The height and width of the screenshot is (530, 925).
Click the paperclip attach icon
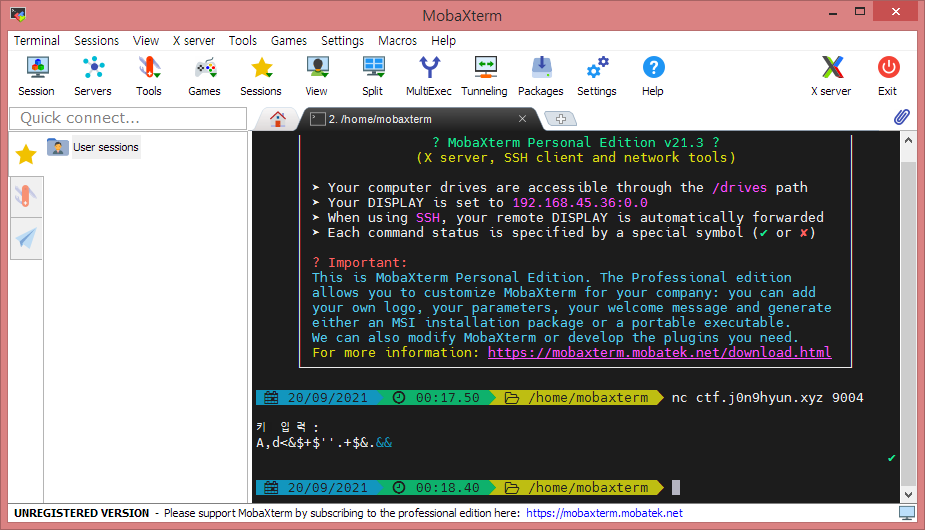(901, 117)
